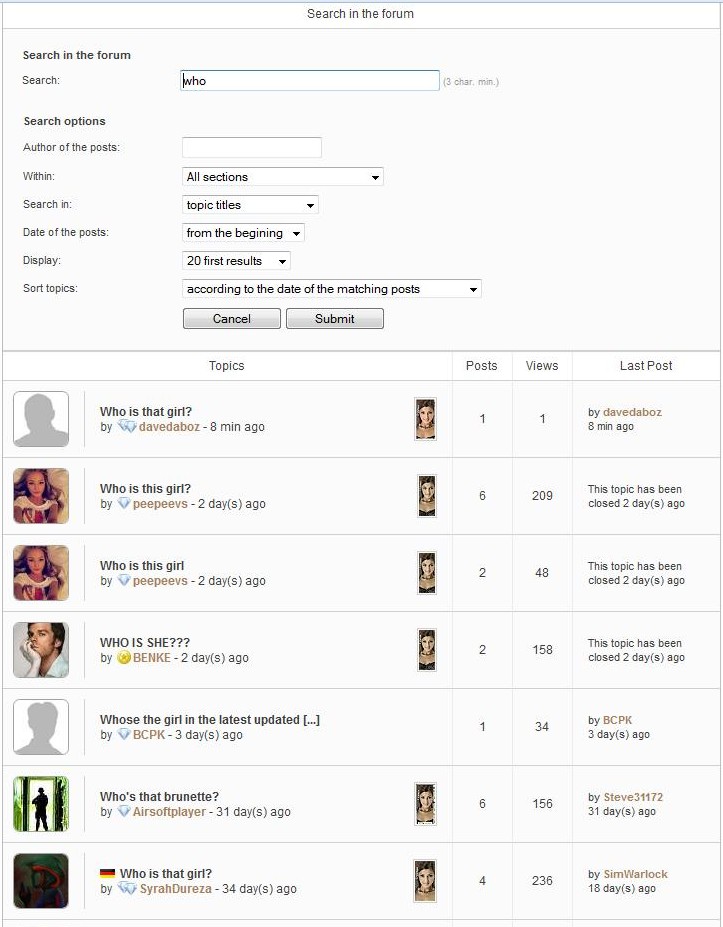Image resolution: width=723 pixels, height=927 pixels.
Task: Click the diamond badge next to BCPK
Action: 124,734
